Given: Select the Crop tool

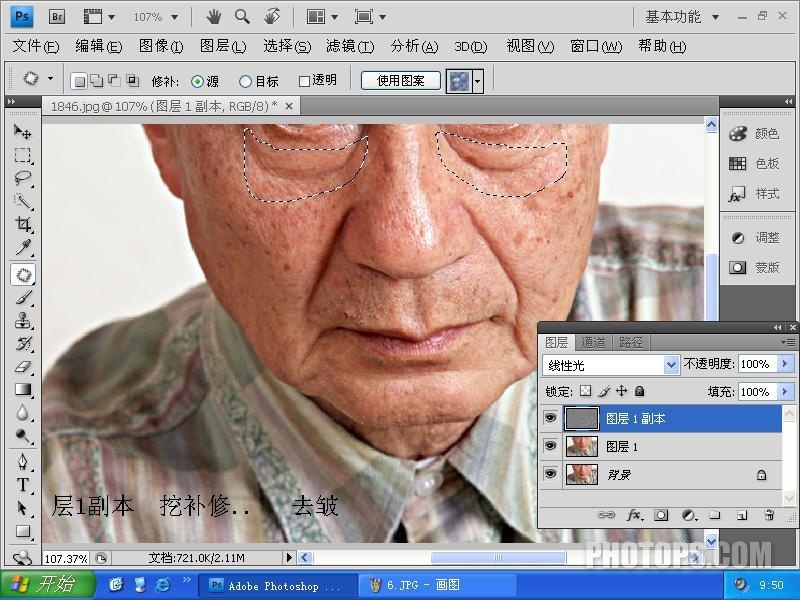Looking at the screenshot, I should click(22, 224).
